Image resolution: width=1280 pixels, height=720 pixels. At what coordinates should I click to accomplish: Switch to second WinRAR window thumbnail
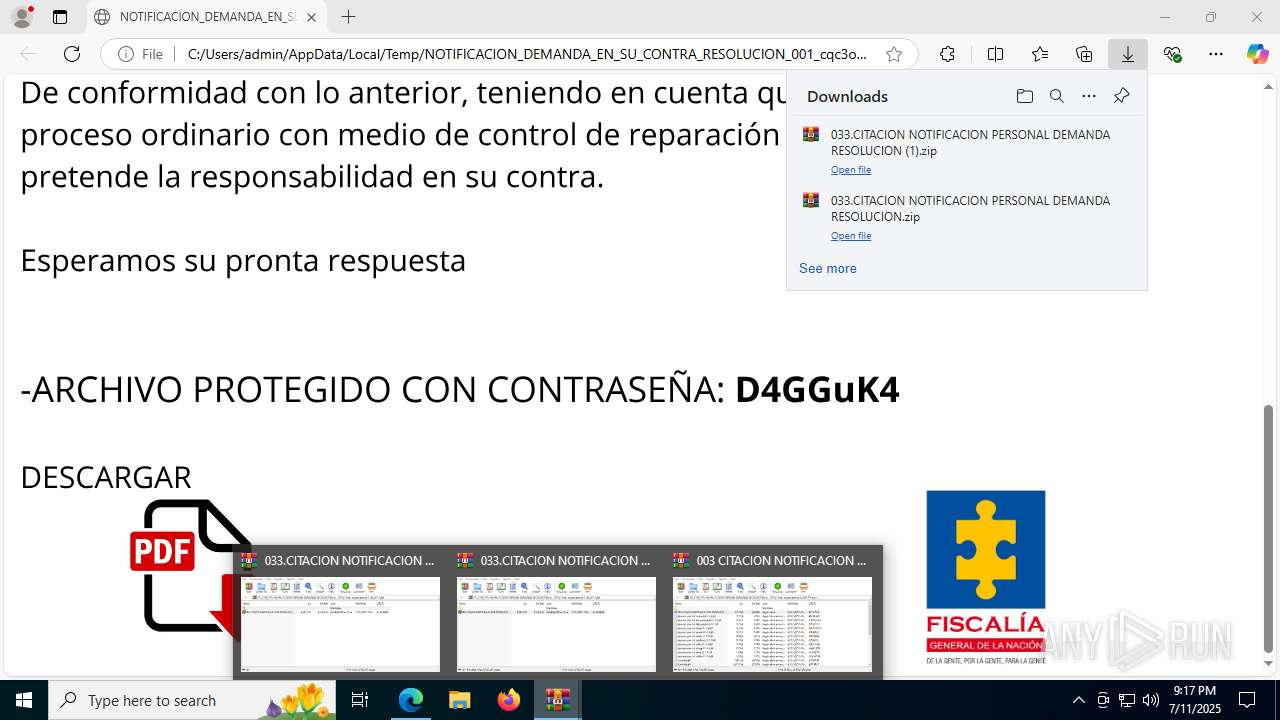(556, 613)
